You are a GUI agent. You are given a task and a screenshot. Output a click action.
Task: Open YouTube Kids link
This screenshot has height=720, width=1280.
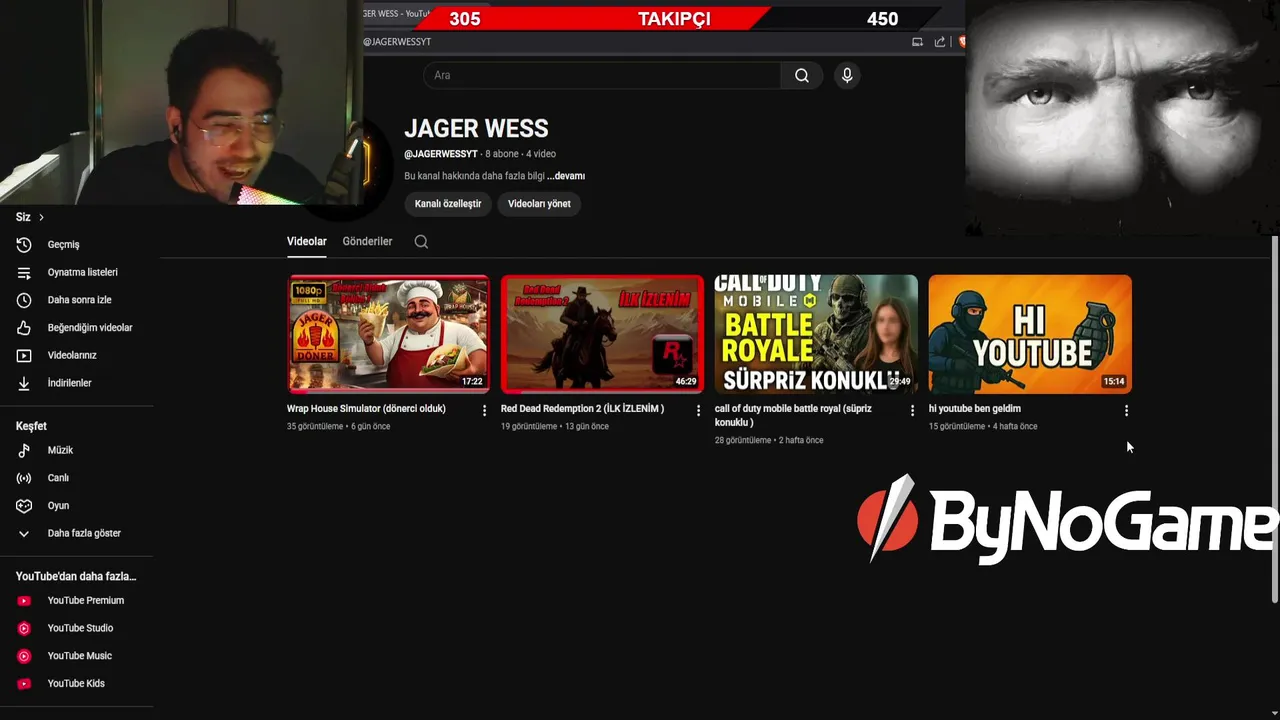pos(77,683)
